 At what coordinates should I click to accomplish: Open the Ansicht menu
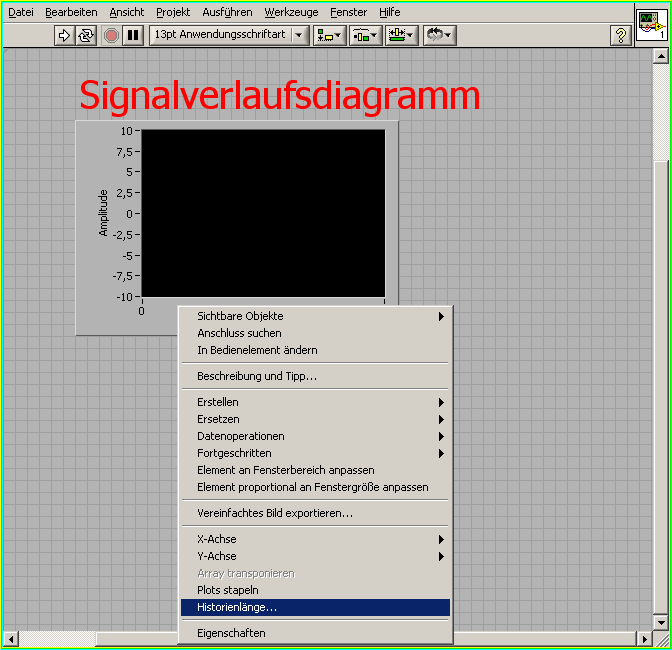[x=126, y=12]
